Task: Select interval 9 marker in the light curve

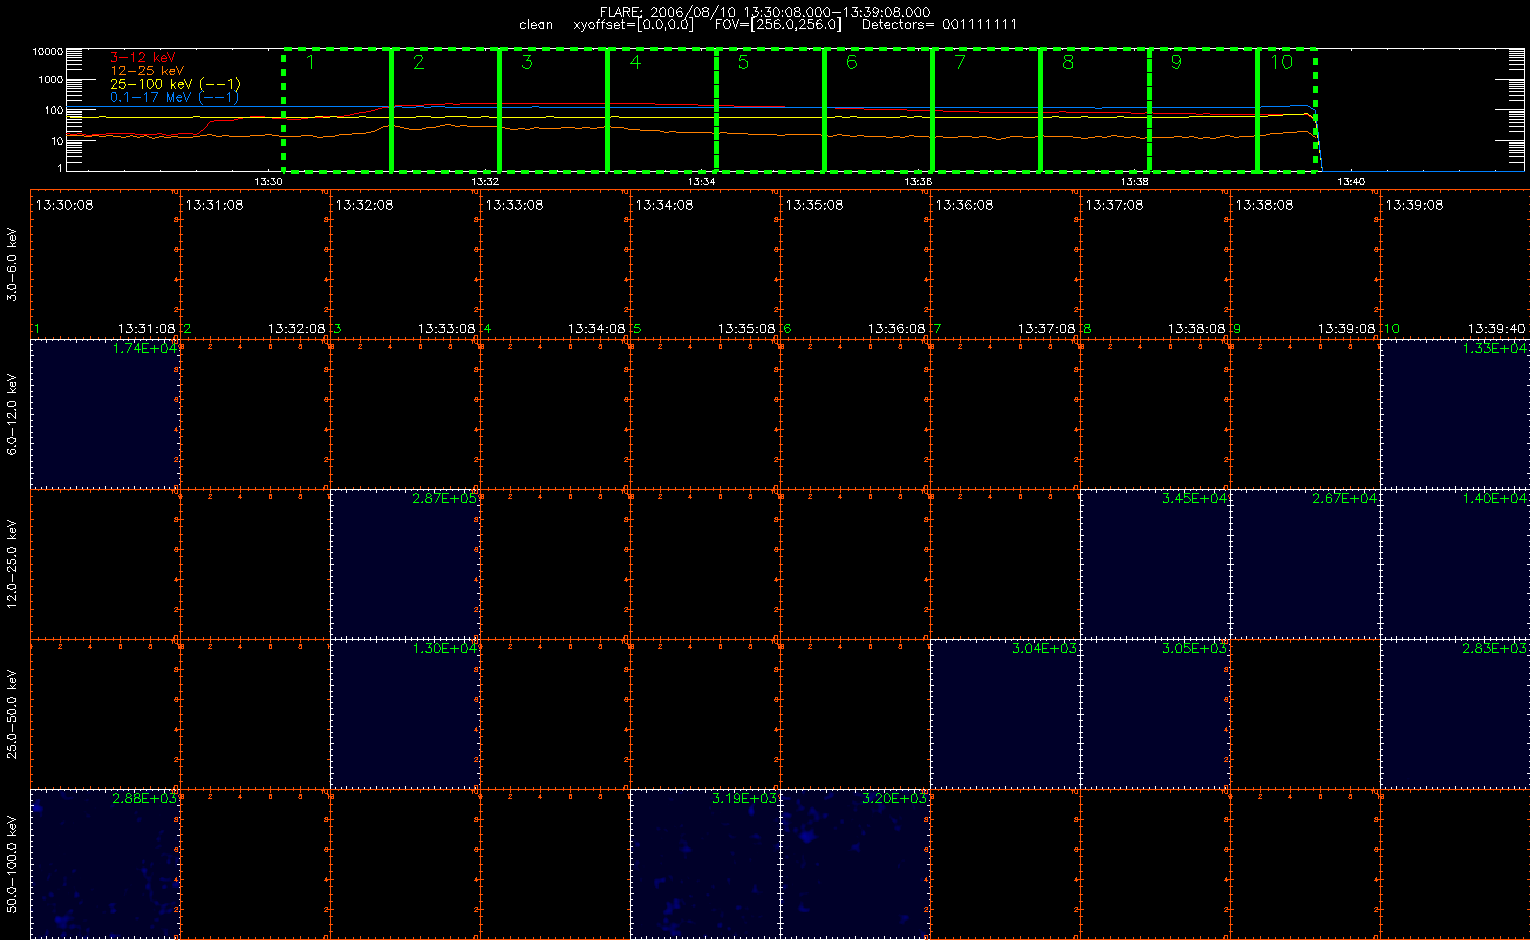Action: [x=1176, y=62]
